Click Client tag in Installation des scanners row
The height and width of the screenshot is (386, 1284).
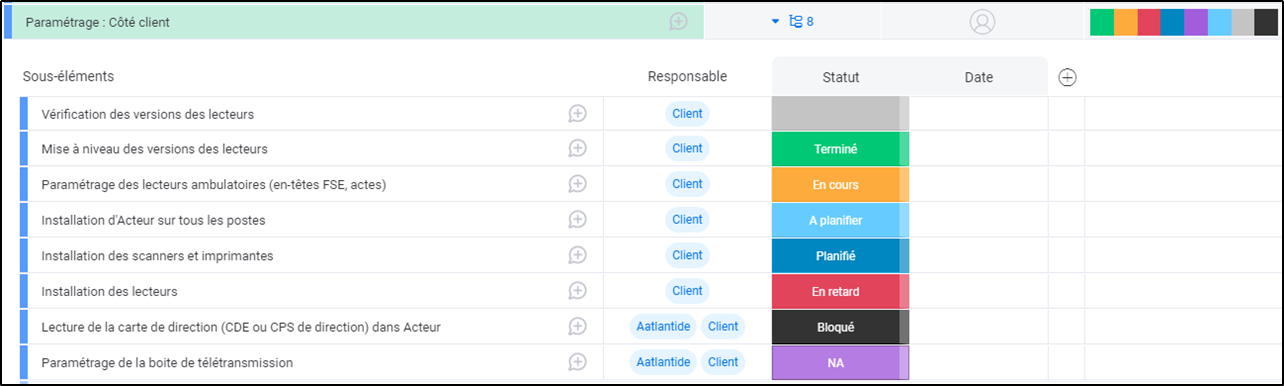[x=687, y=256]
